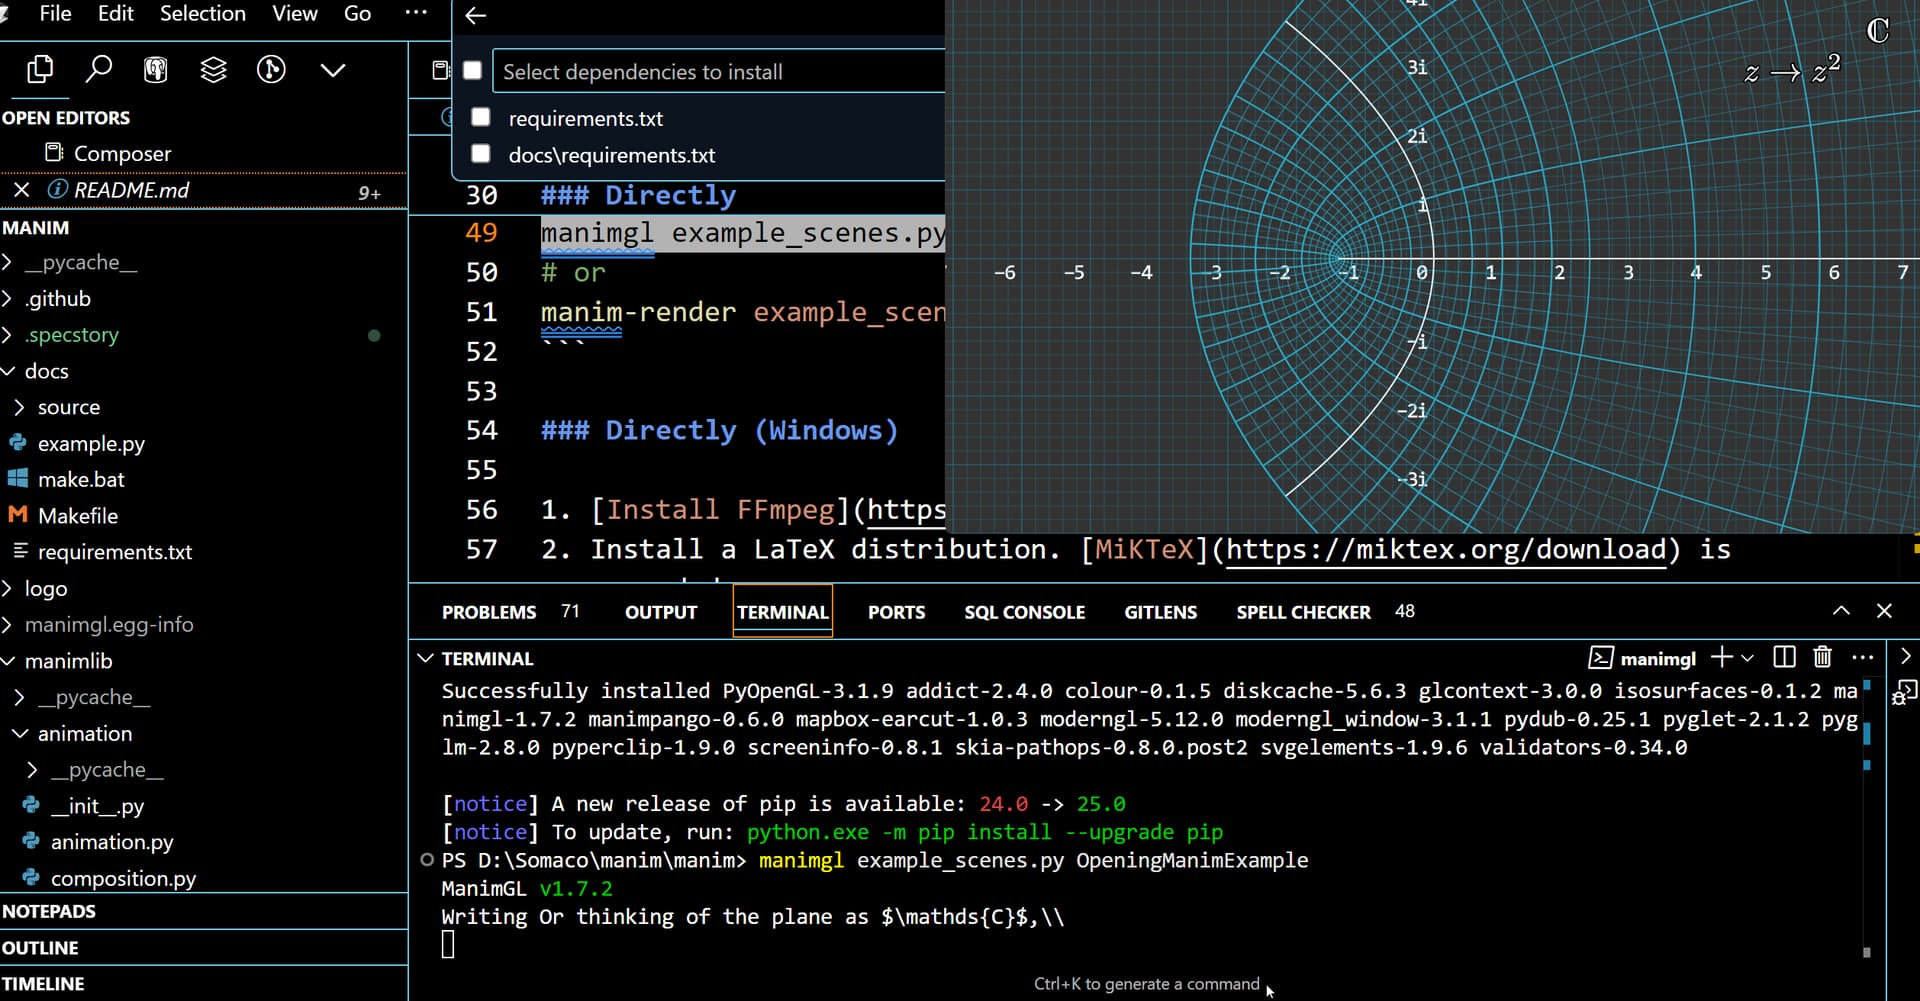Viewport: 1920px width, 1001px height.
Task: Open __init__.py in animation folder
Action: [x=97, y=805]
